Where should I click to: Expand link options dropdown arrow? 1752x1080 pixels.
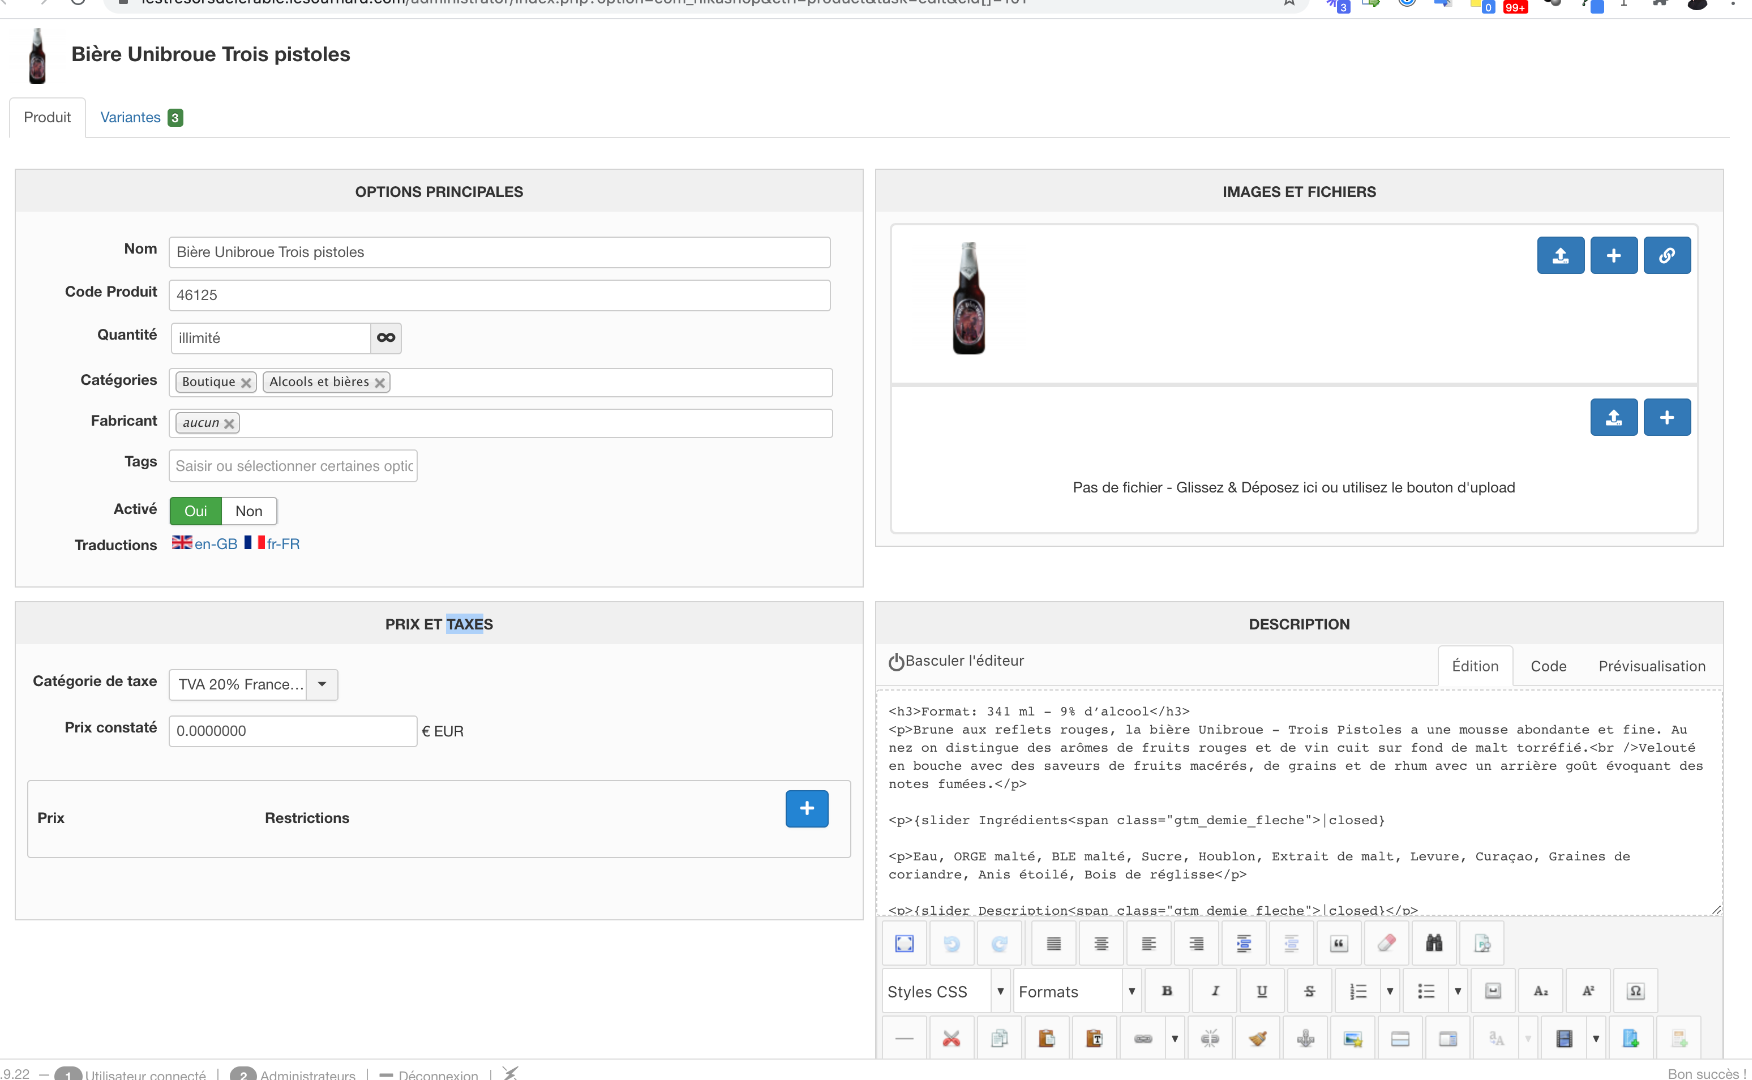(1175, 1039)
